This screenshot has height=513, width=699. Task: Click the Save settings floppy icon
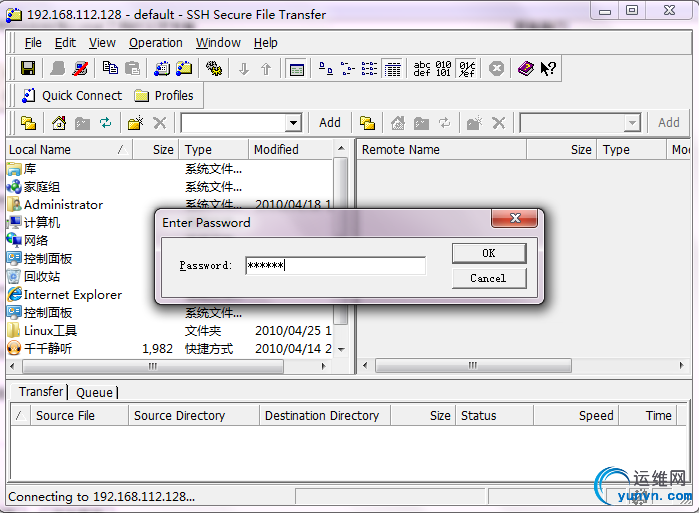click(28, 69)
